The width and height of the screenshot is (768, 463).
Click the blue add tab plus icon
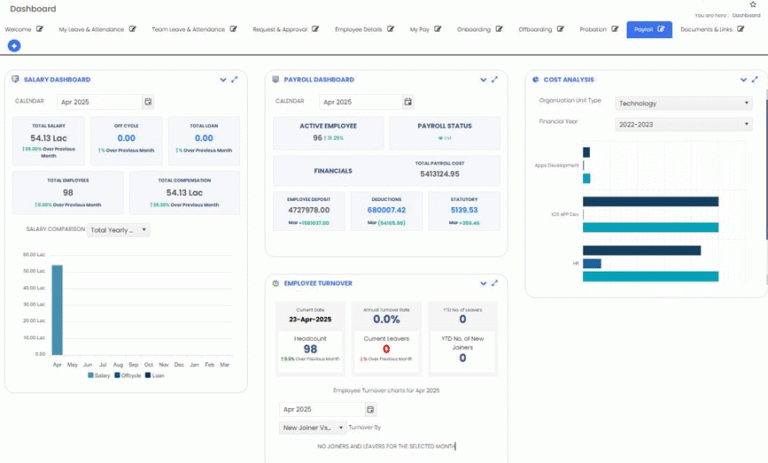coord(14,46)
